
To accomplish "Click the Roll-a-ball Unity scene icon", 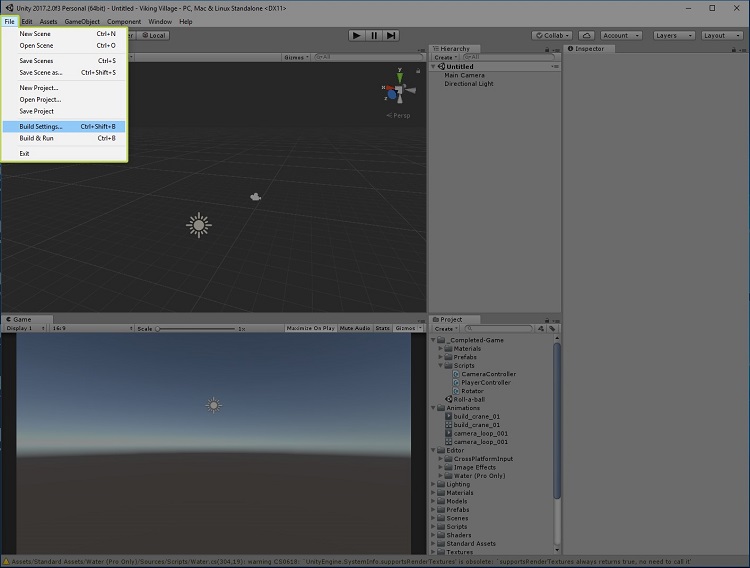I will 449,399.
